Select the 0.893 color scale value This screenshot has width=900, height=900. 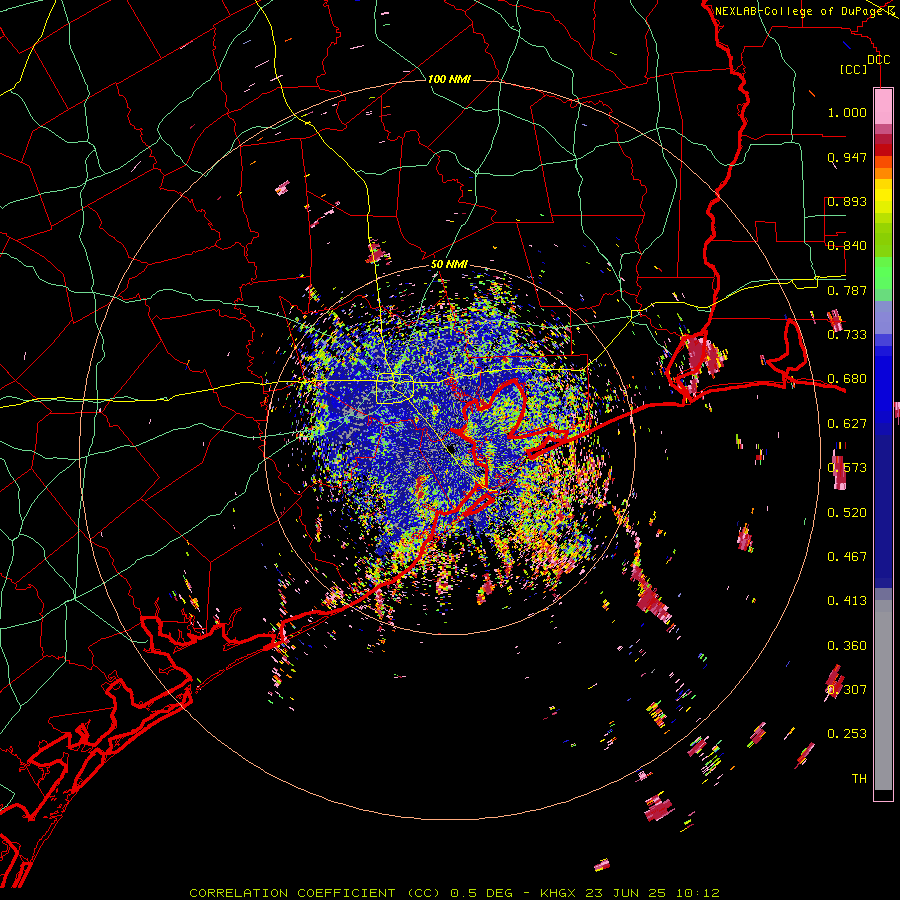pos(847,201)
